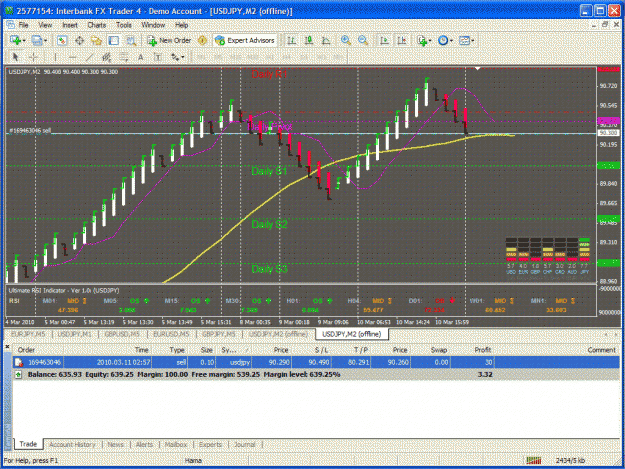Click the balance row icon

click(18, 375)
